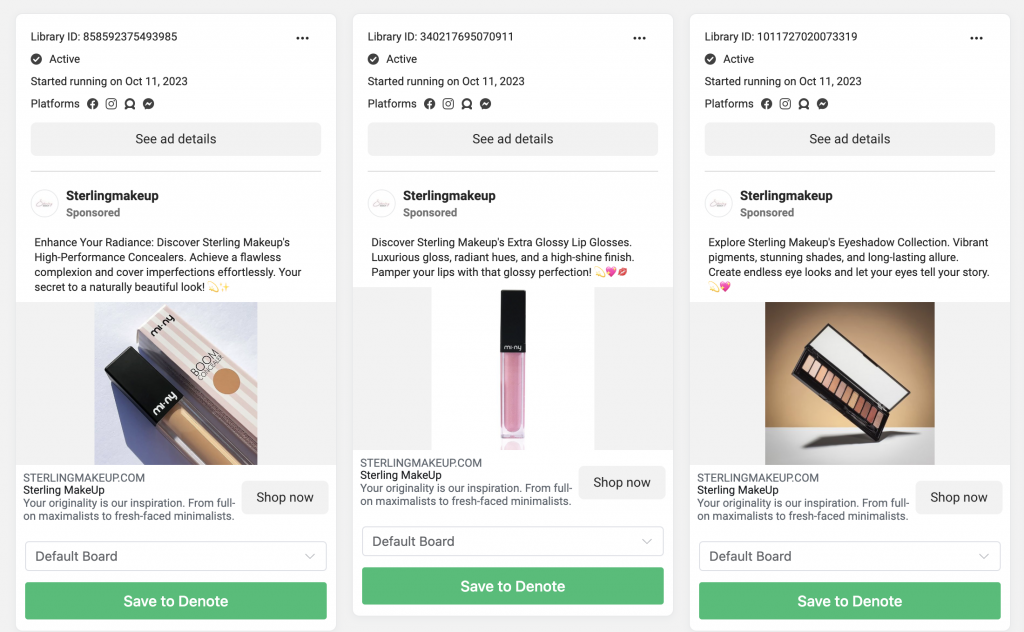
Task: Open the three-dot menu on the first ad
Action: tap(303, 37)
